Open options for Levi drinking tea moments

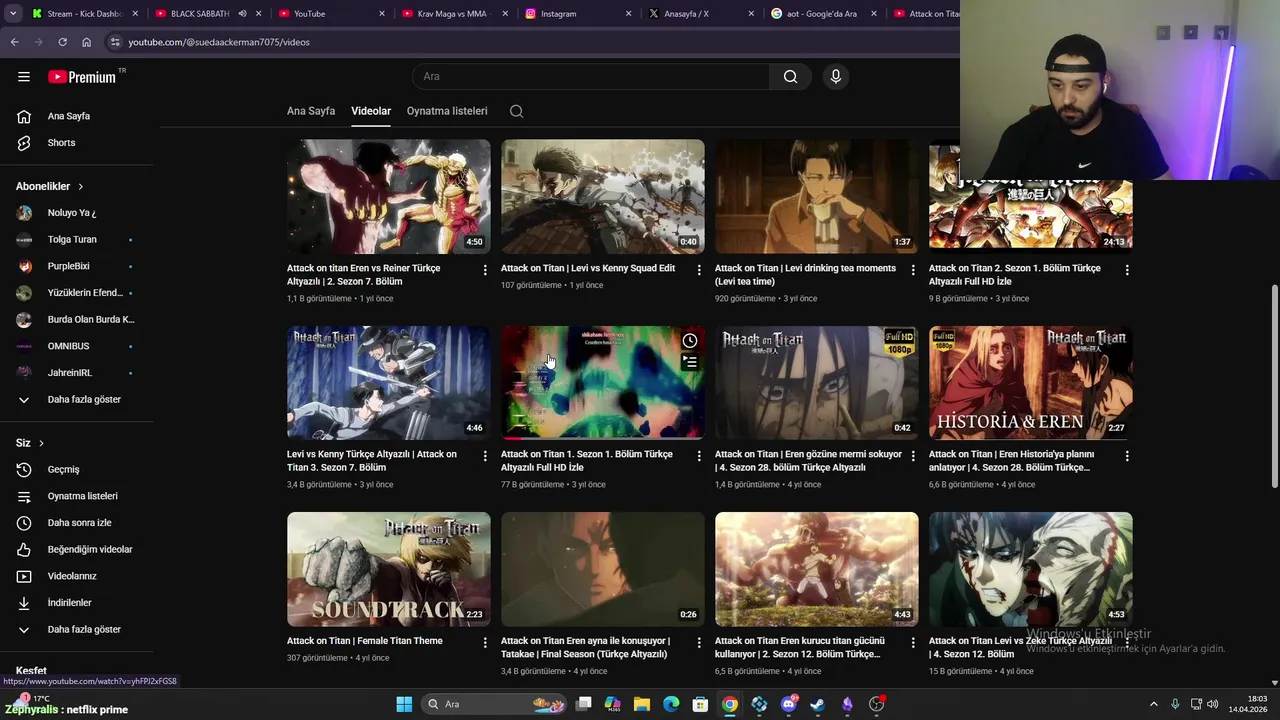point(913,270)
